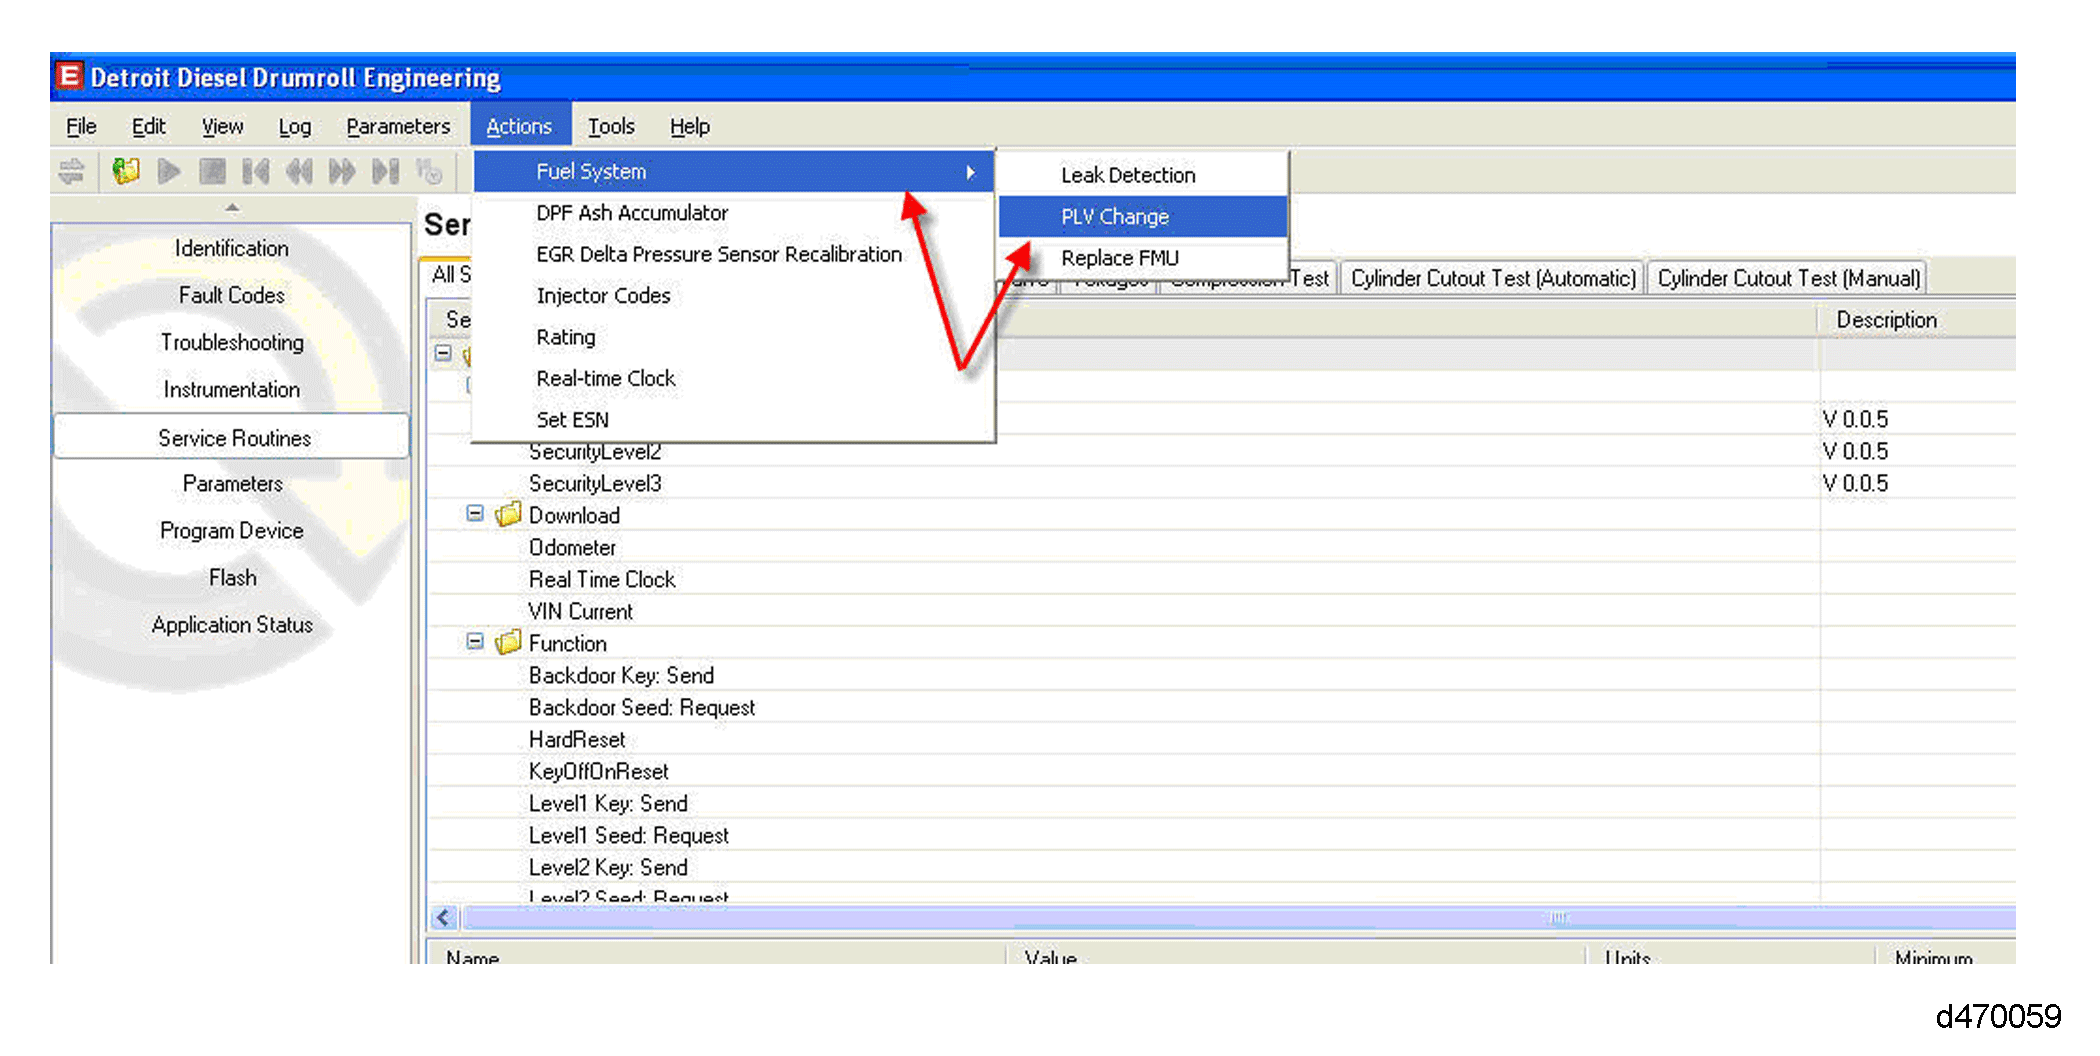This screenshot has width=2100, height=1056.
Task: Click the skip-to-start toolbar icon
Action: pyautogui.click(x=256, y=172)
